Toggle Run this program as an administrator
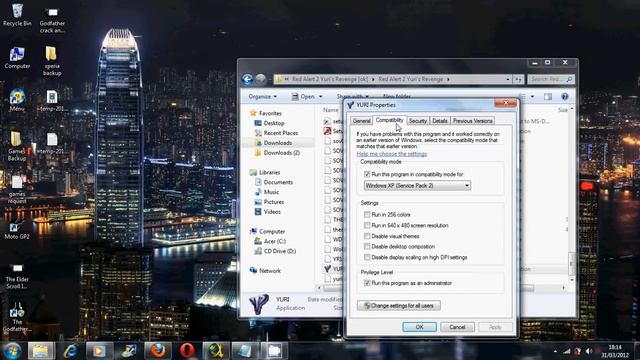Screen dimensions: 640x360 (367, 283)
